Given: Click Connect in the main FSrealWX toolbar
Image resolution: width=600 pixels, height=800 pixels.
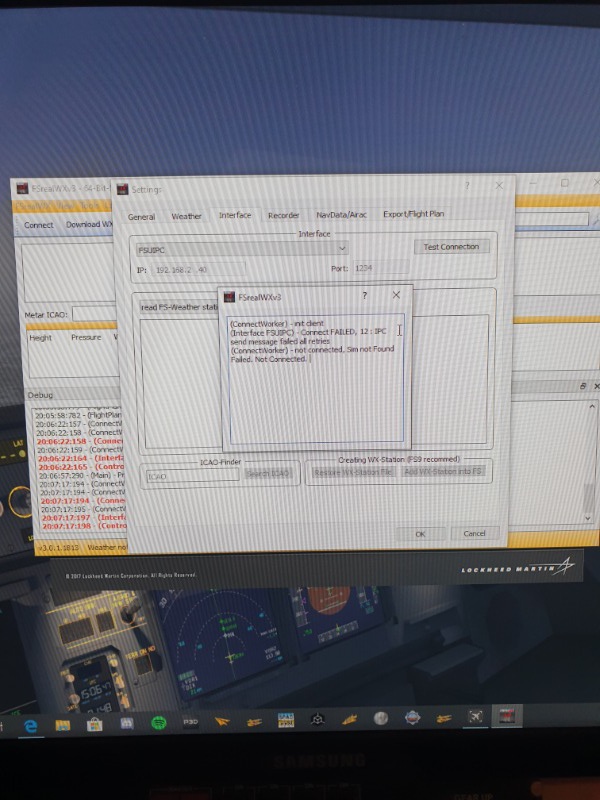Looking at the screenshot, I should 39,225.
